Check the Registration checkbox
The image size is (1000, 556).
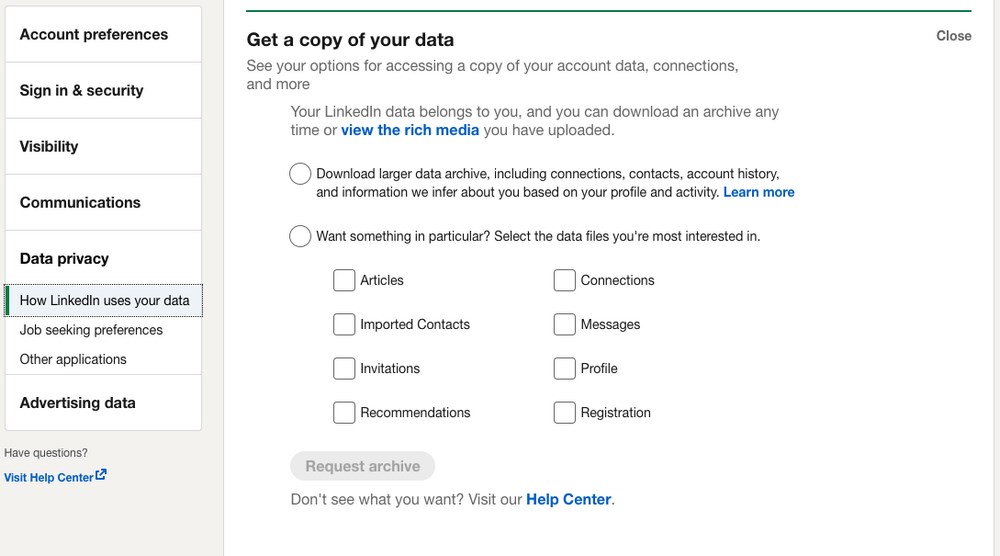[x=564, y=413]
